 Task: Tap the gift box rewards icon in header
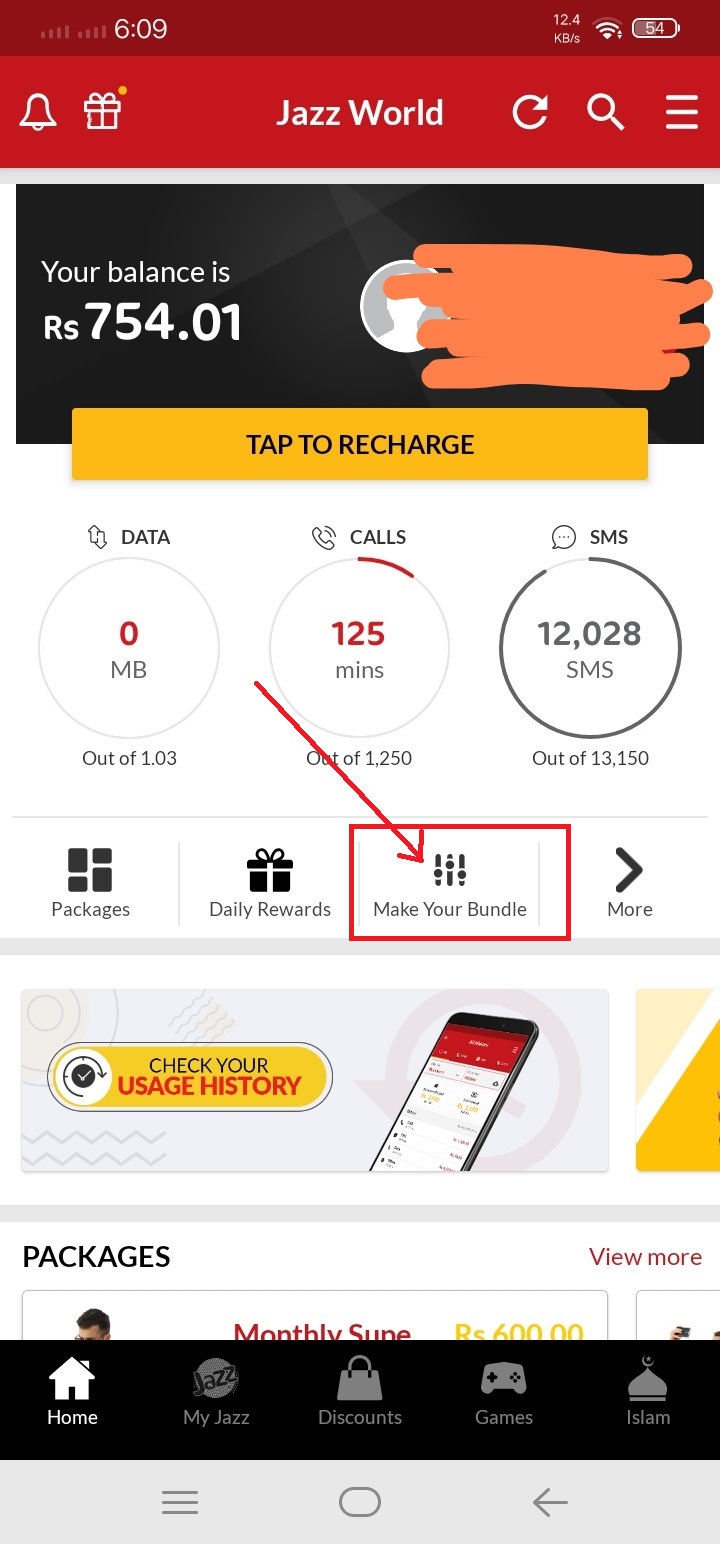103,110
